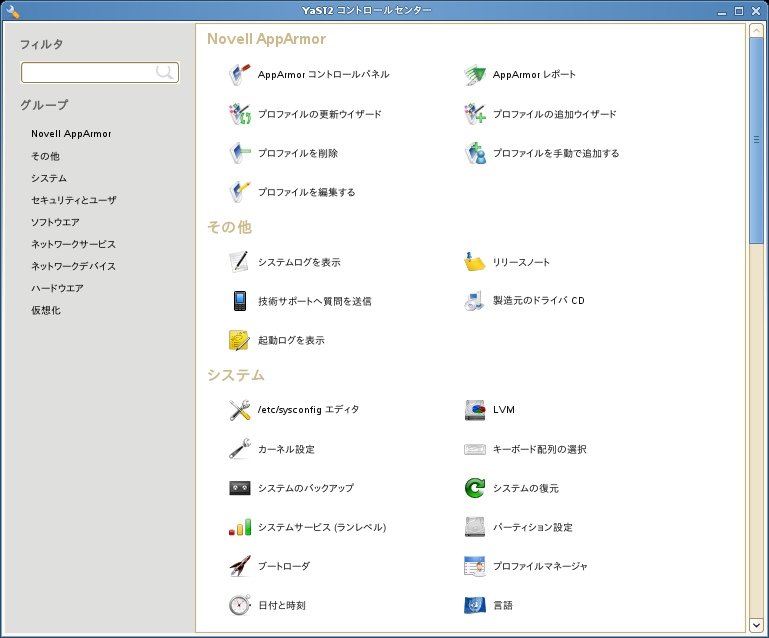Click the YaST wrench icon in title bar
Viewport: 769px width, 638px height.
tap(13, 11)
